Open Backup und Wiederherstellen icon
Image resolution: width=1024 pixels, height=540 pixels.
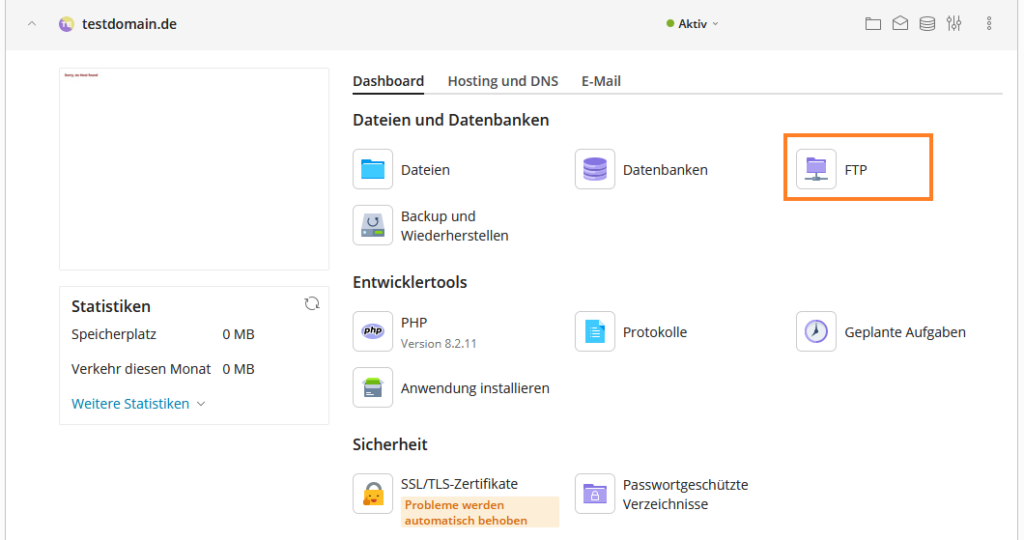[373, 225]
